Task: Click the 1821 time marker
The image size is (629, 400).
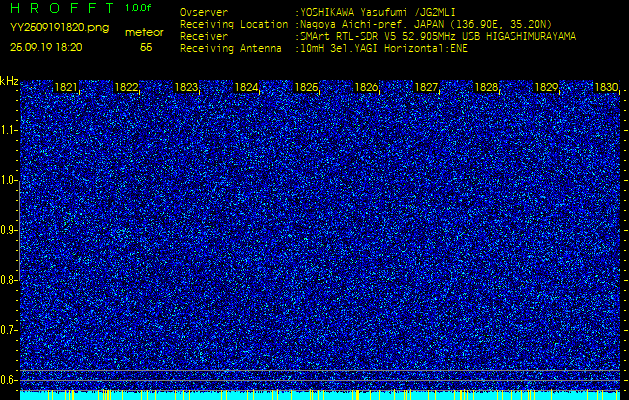Action: tap(66, 88)
